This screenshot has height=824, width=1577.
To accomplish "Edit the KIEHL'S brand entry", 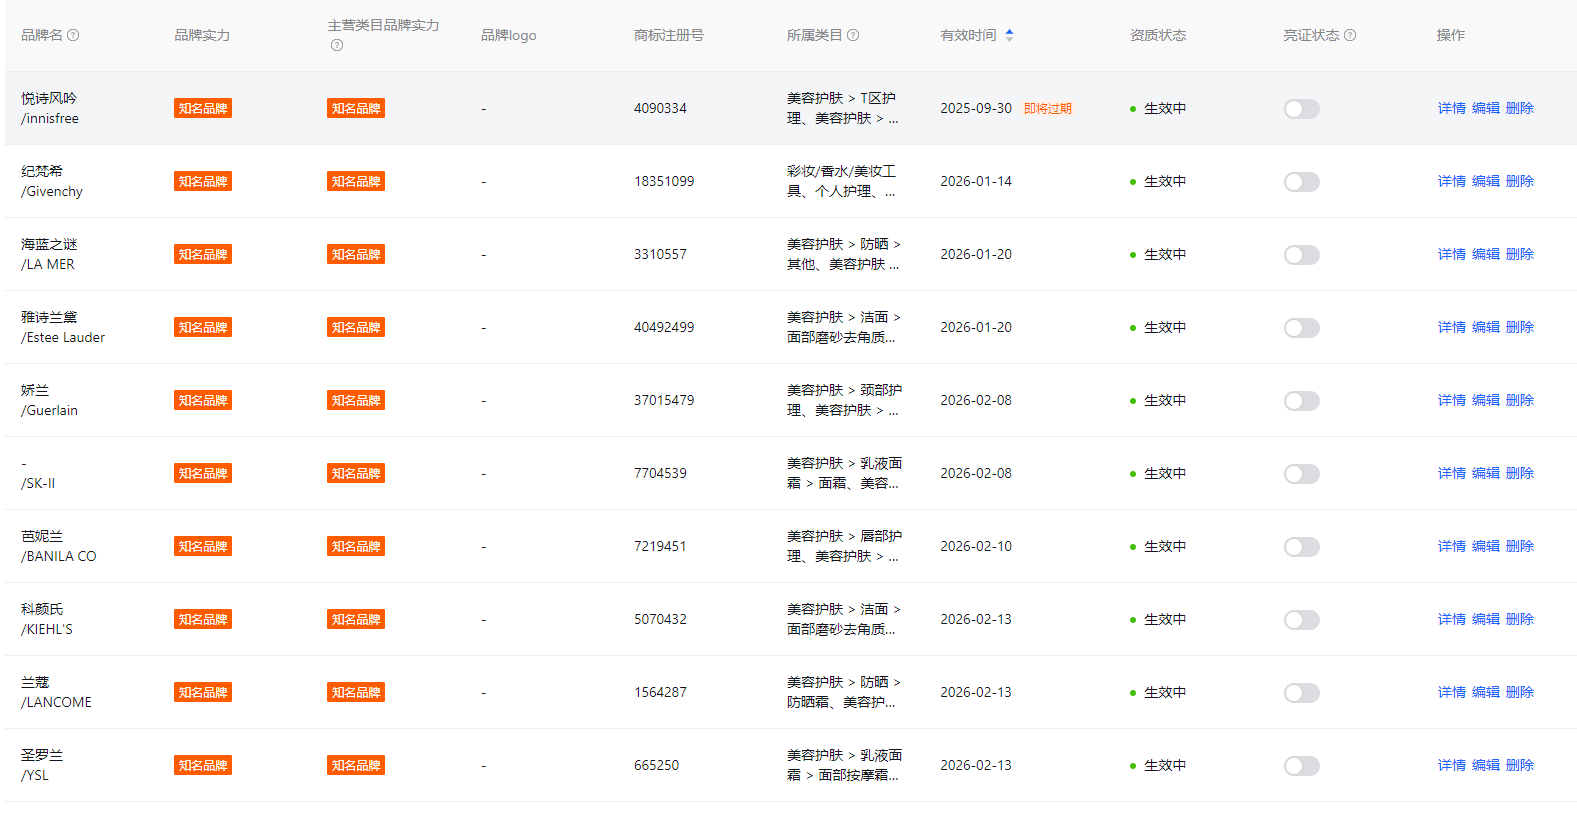I will tap(1485, 620).
